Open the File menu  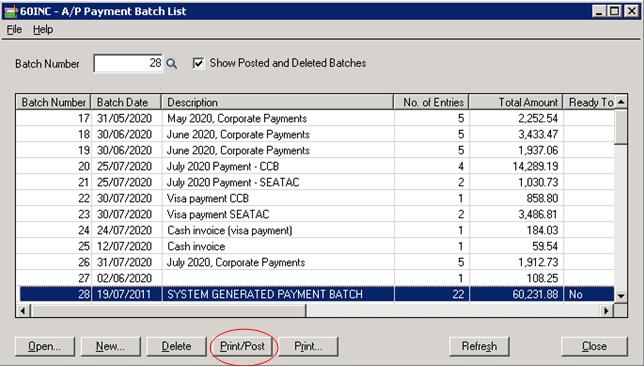14,30
